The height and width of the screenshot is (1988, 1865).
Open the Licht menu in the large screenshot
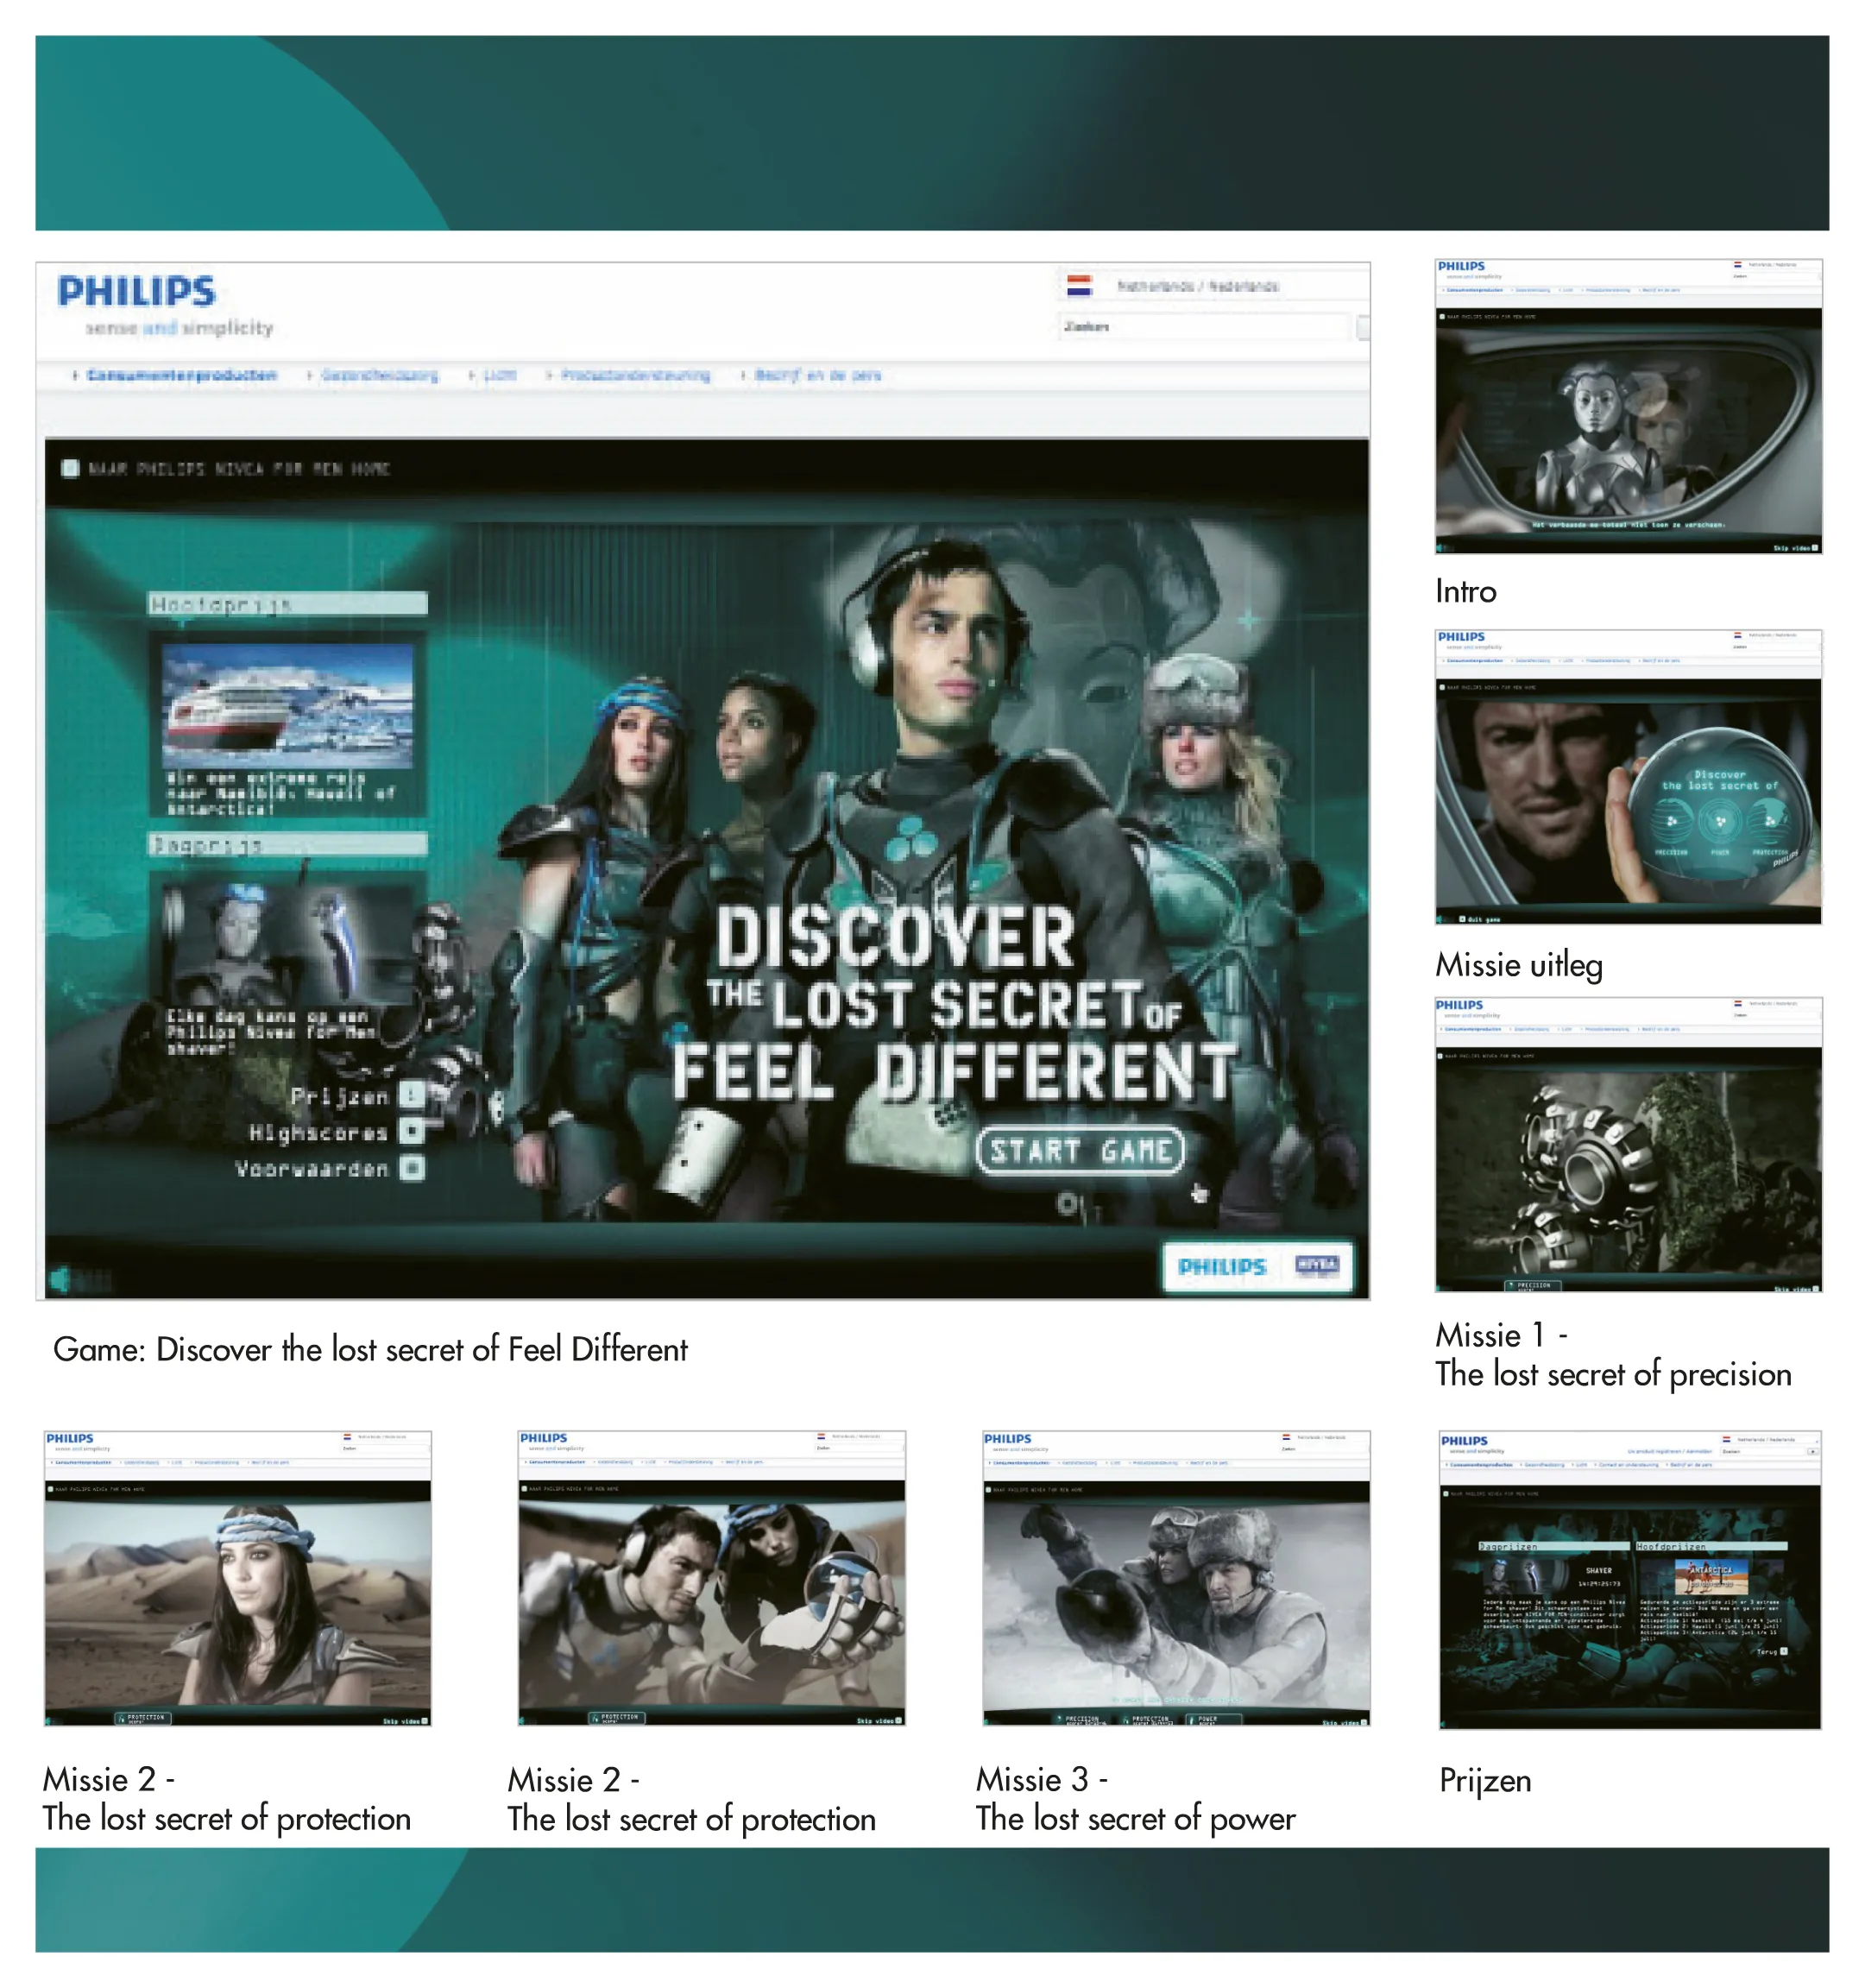coord(500,375)
